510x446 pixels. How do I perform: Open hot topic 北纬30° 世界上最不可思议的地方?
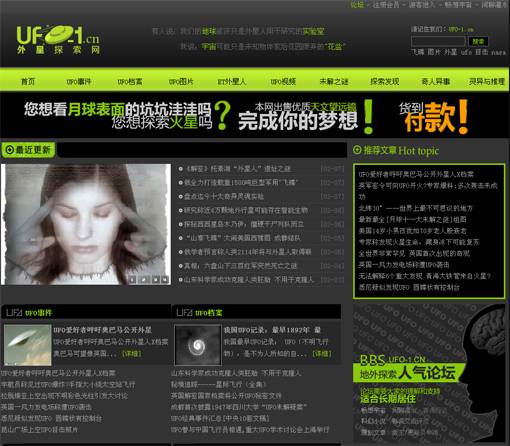point(416,208)
